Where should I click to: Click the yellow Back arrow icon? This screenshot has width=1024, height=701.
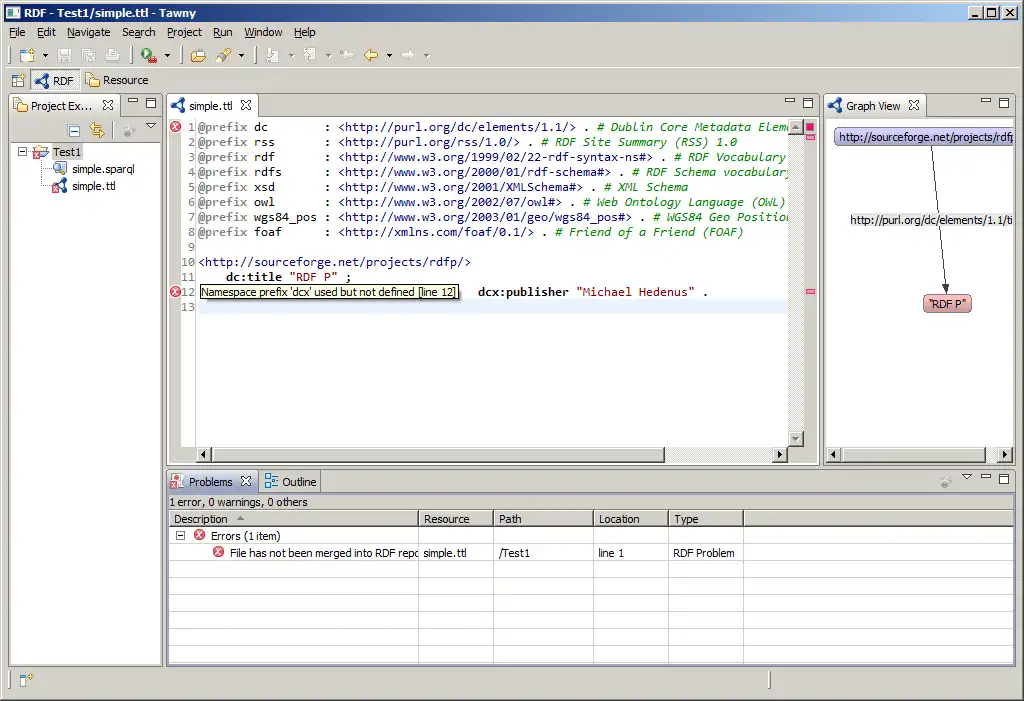point(371,55)
